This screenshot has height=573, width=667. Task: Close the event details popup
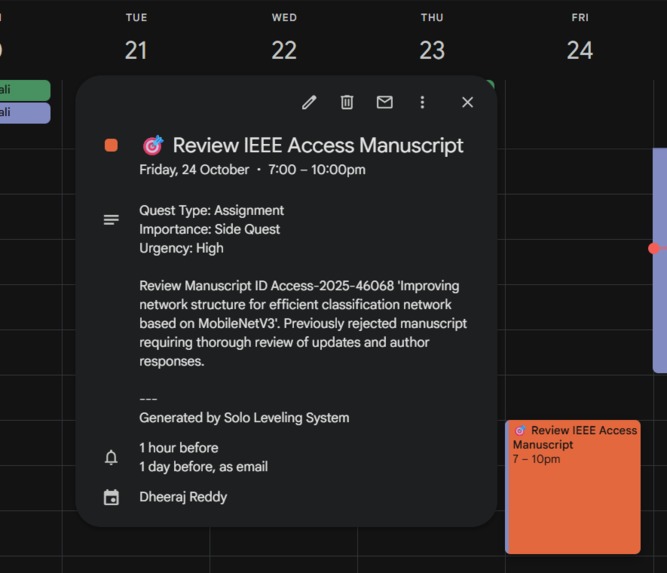pos(467,103)
